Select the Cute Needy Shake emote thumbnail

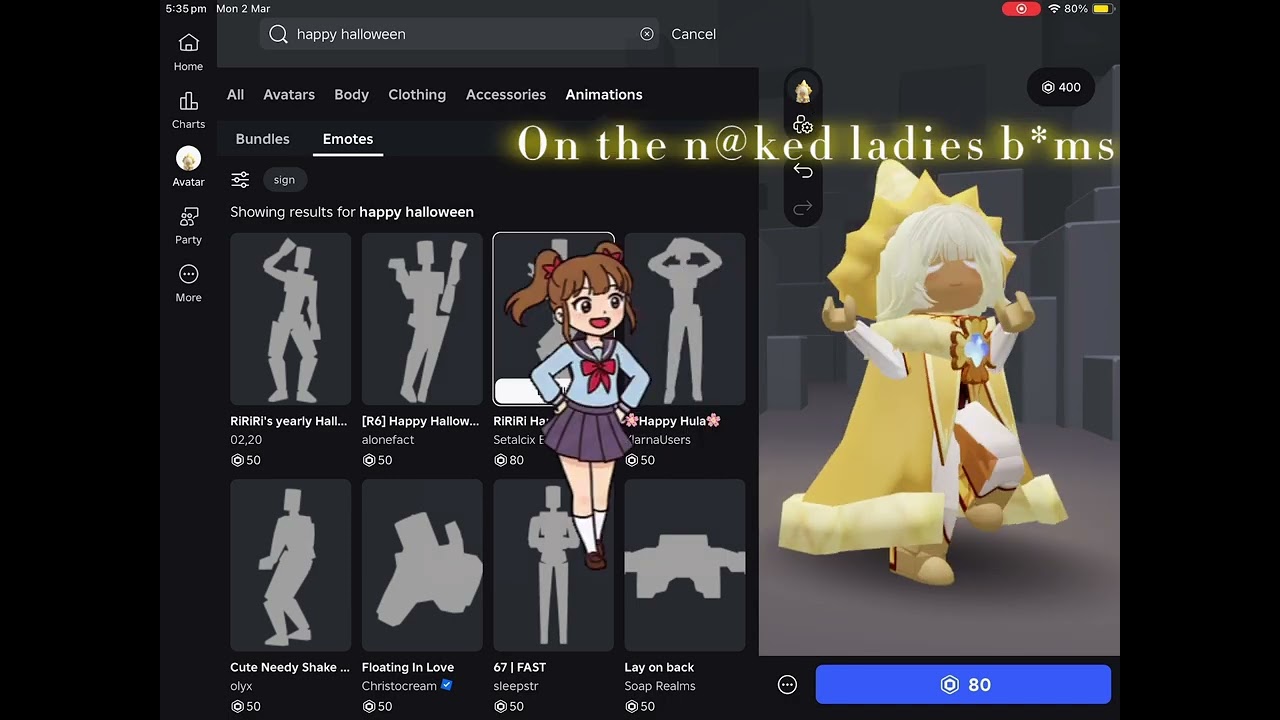click(x=291, y=565)
